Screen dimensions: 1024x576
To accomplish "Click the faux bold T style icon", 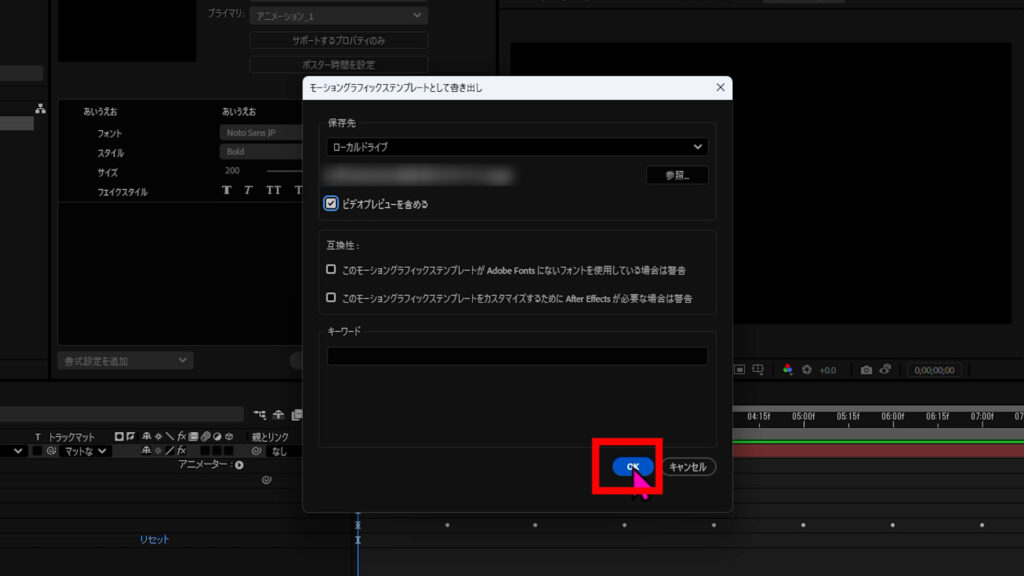I will [227, 190].
